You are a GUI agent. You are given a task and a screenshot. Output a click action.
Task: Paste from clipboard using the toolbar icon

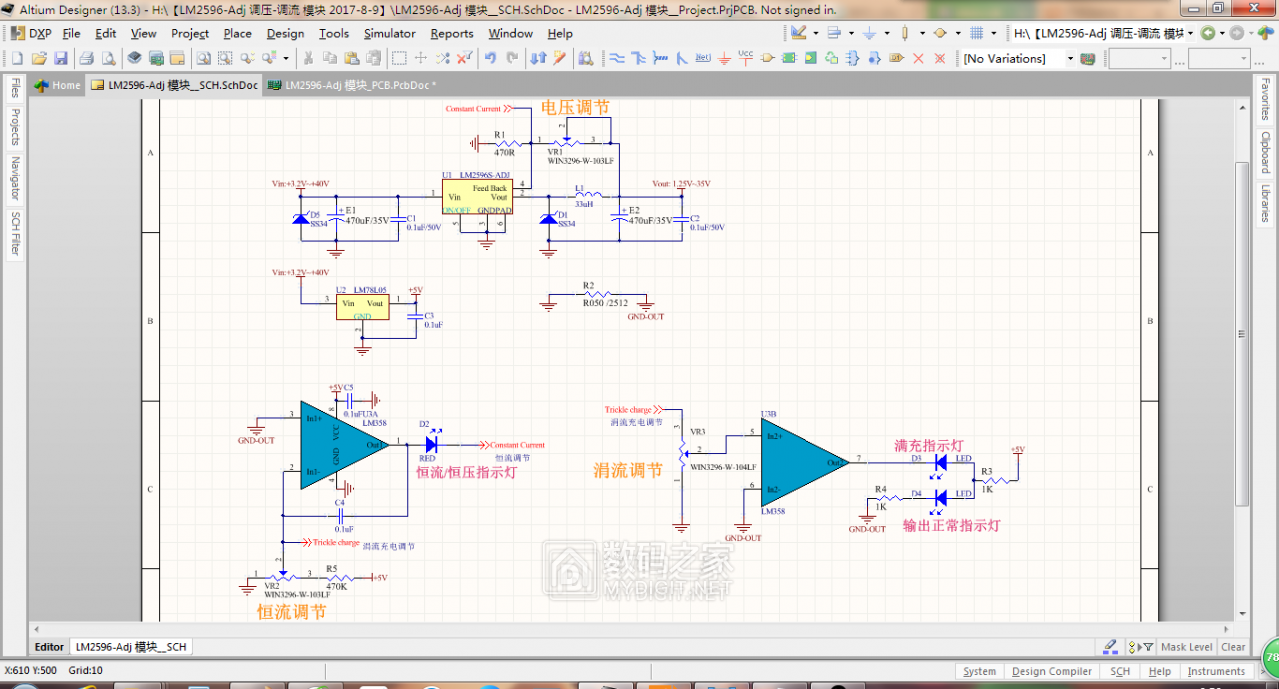pos(354,59)
